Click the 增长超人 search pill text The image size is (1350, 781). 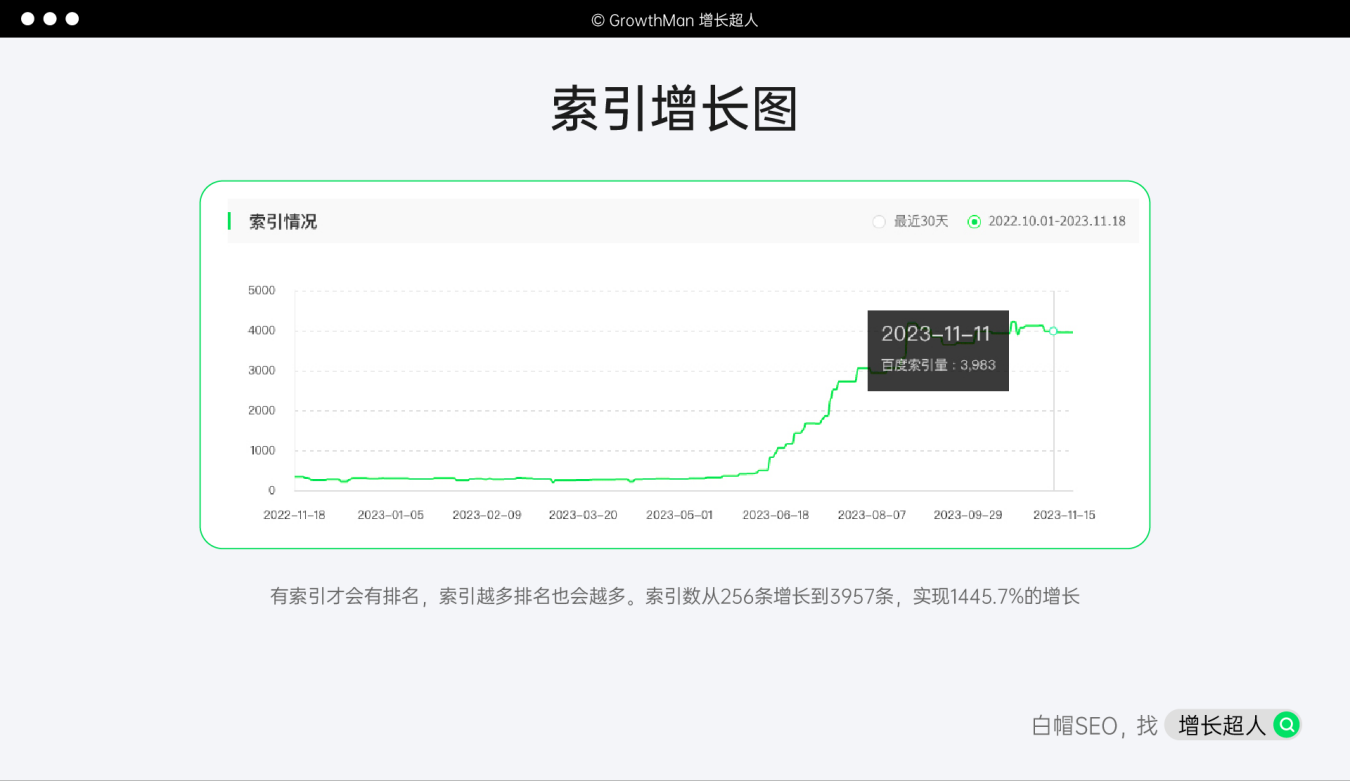[1221, 725]
